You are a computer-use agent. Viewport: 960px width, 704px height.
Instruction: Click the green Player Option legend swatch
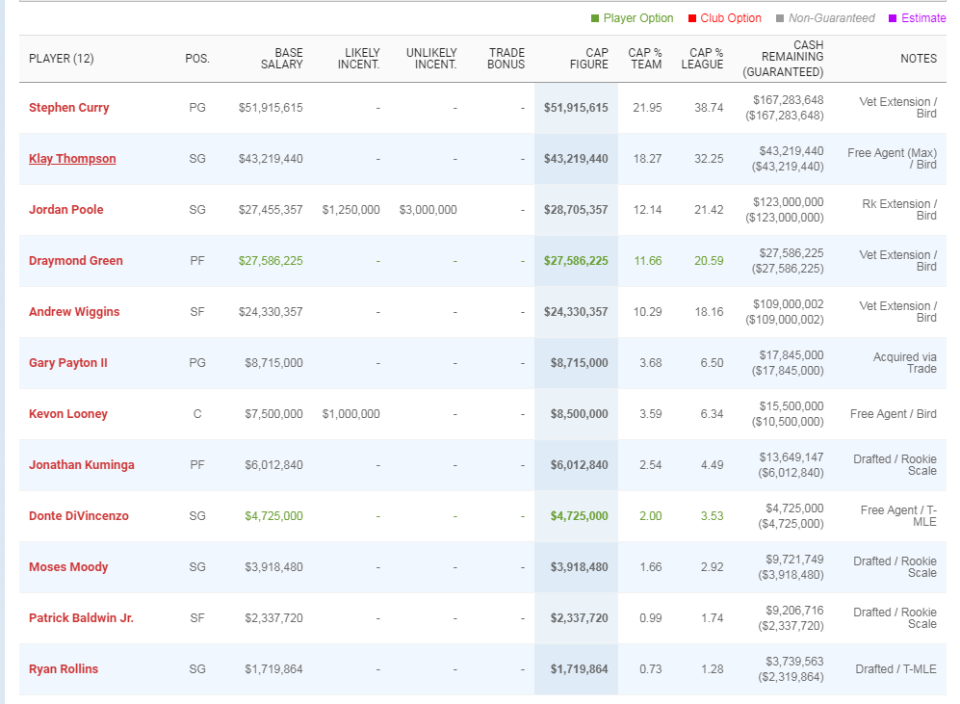pyautogui.click(x=594, y=18)
